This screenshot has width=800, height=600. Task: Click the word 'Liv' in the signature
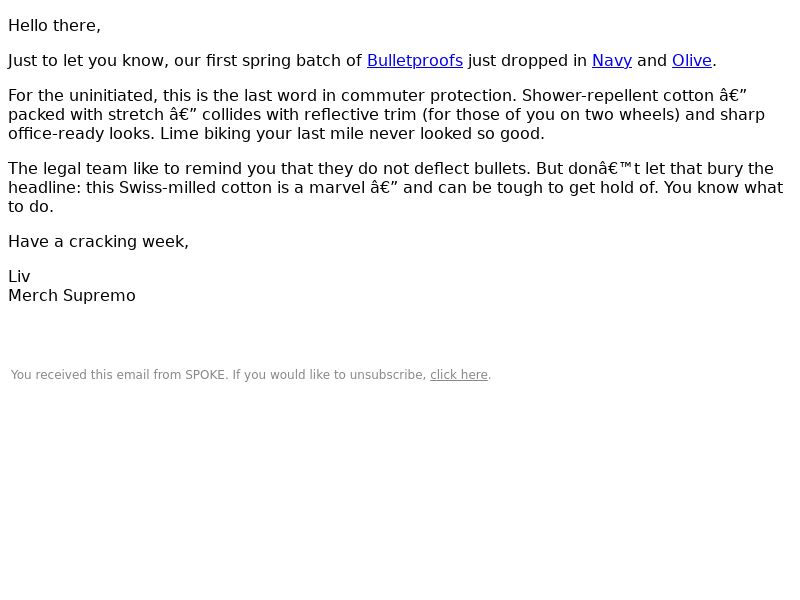(x=19, y=277)
